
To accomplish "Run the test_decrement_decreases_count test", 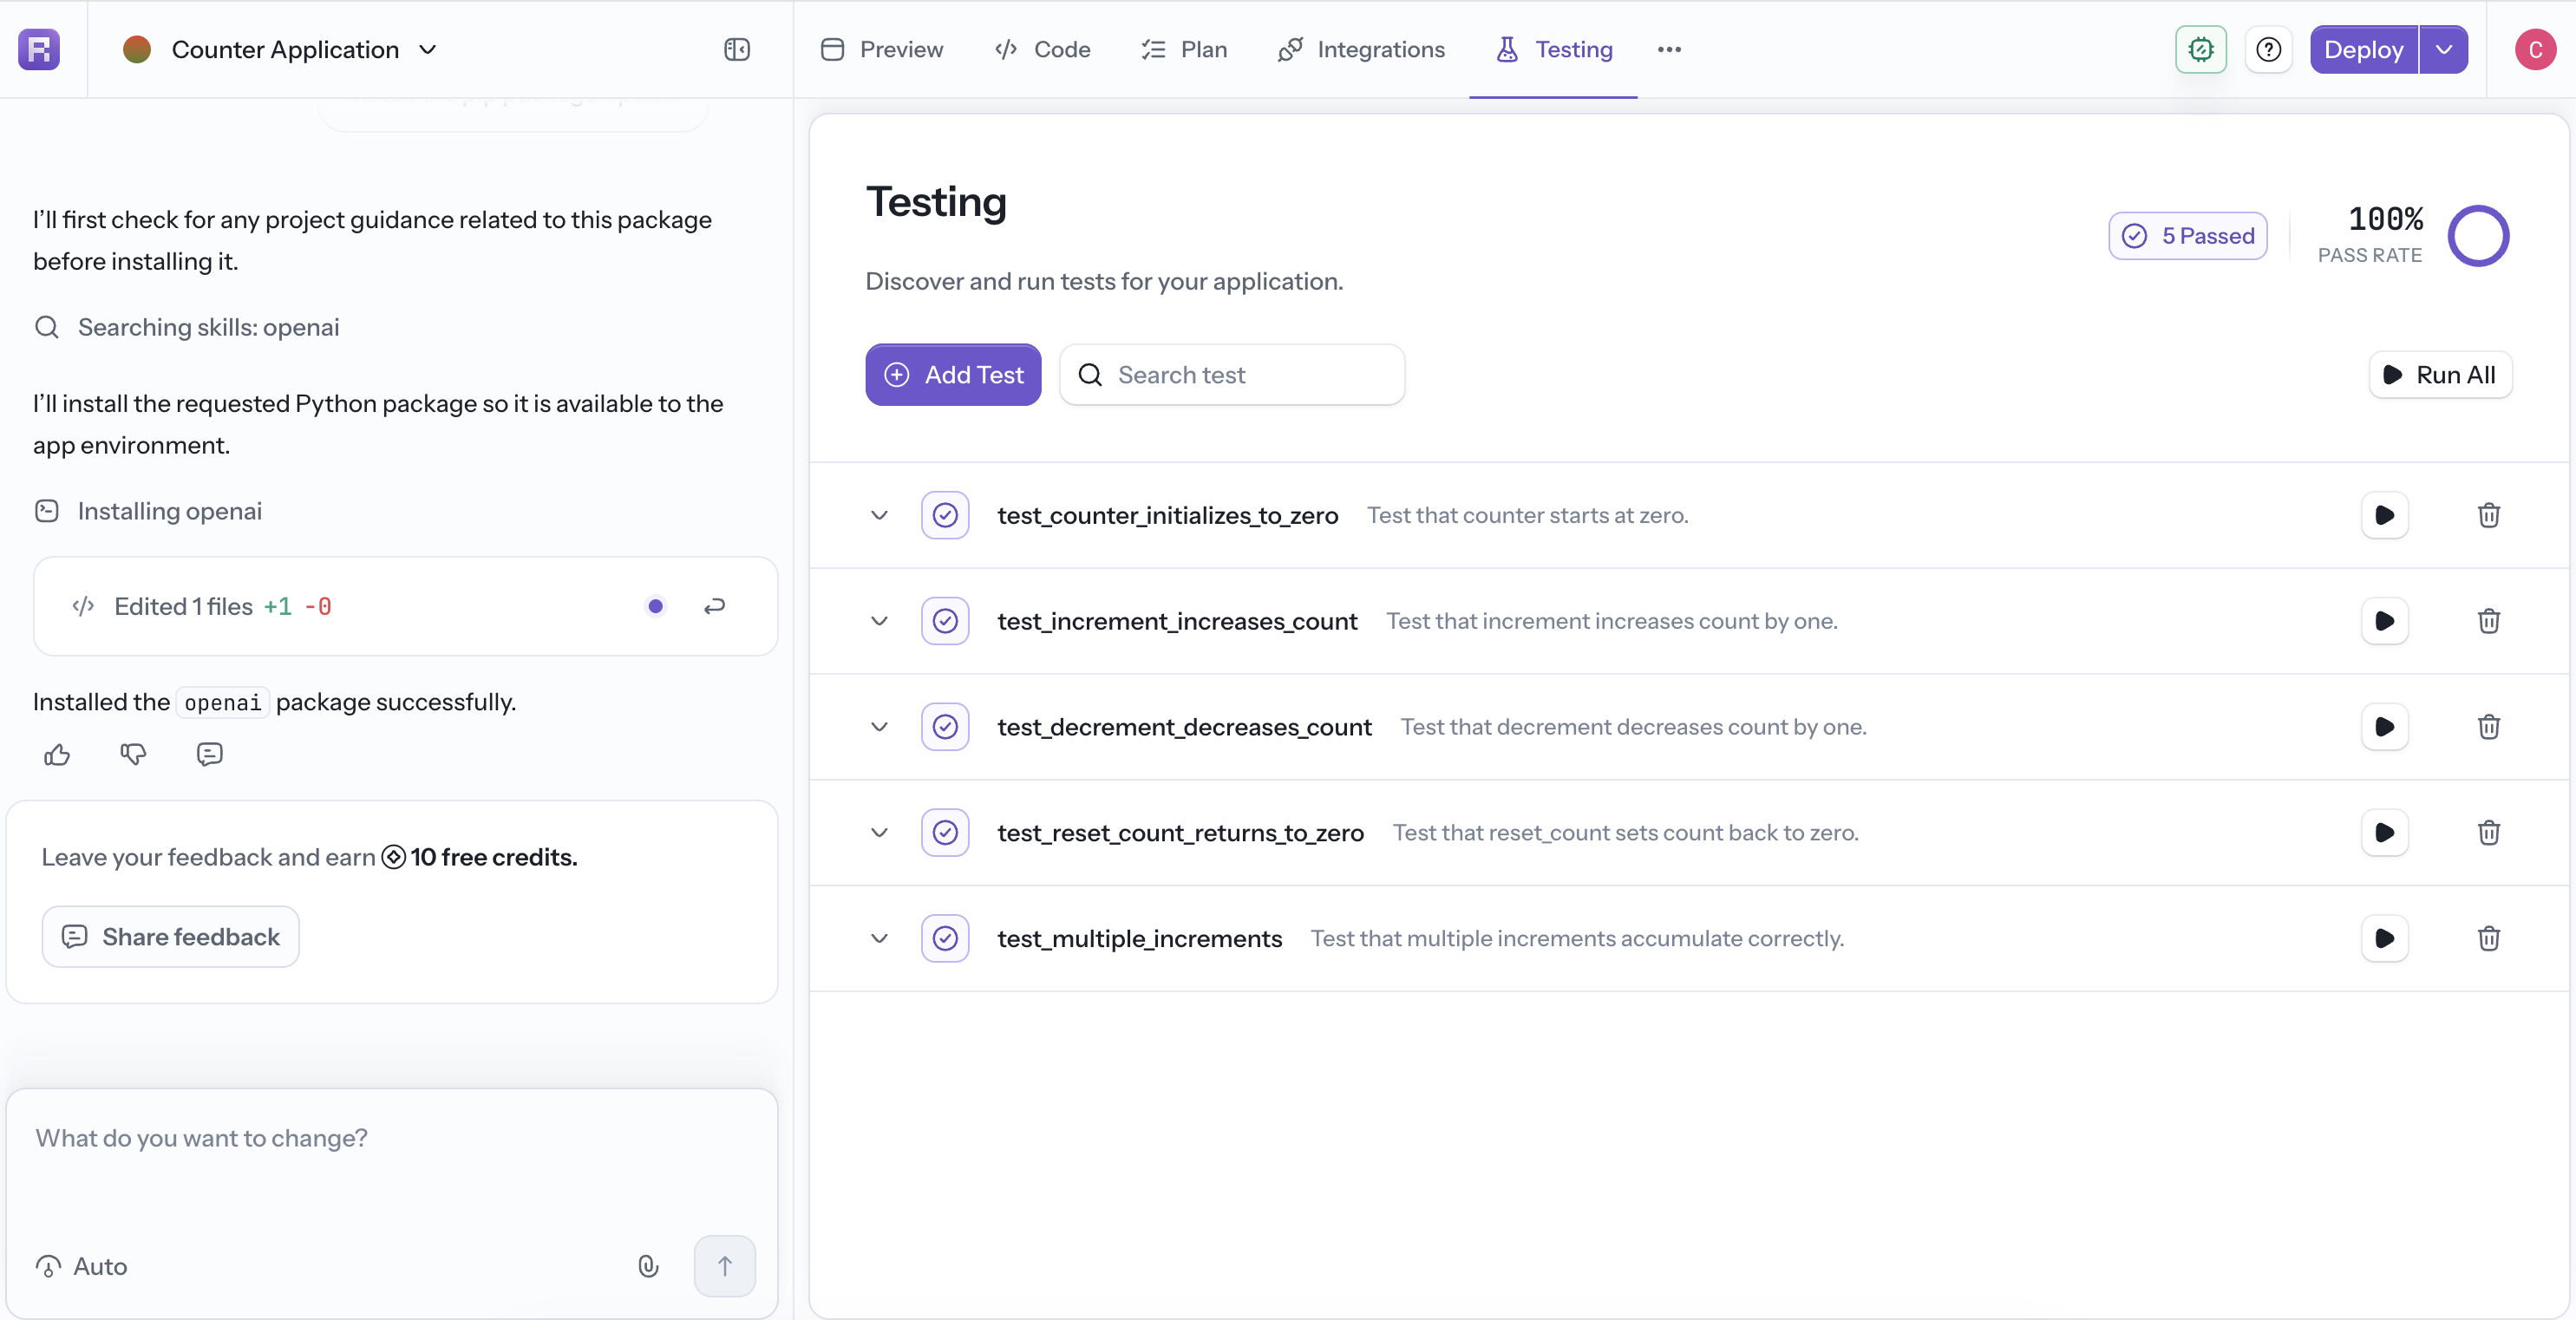I will point(2385,727).
